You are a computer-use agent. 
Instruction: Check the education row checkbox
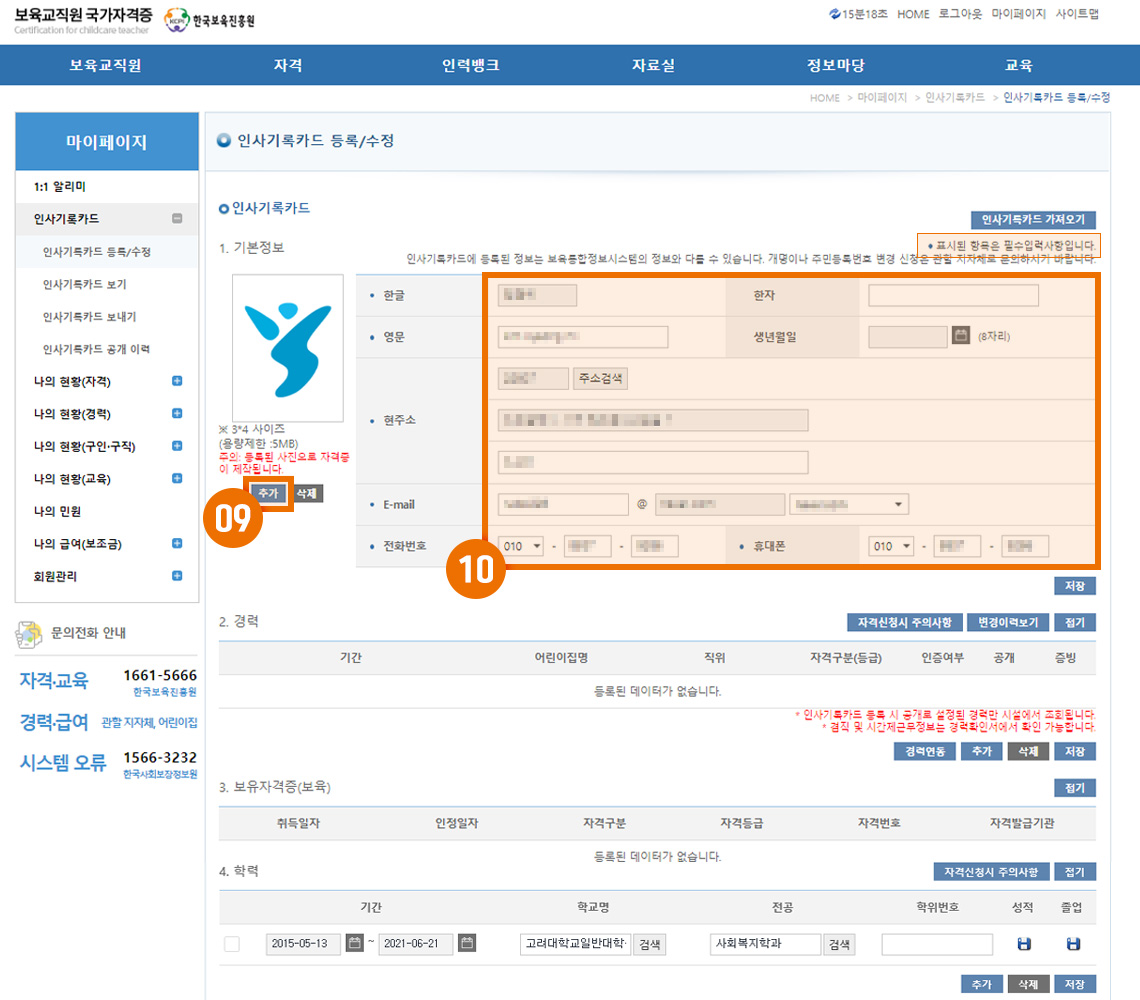tap(232, 944)
